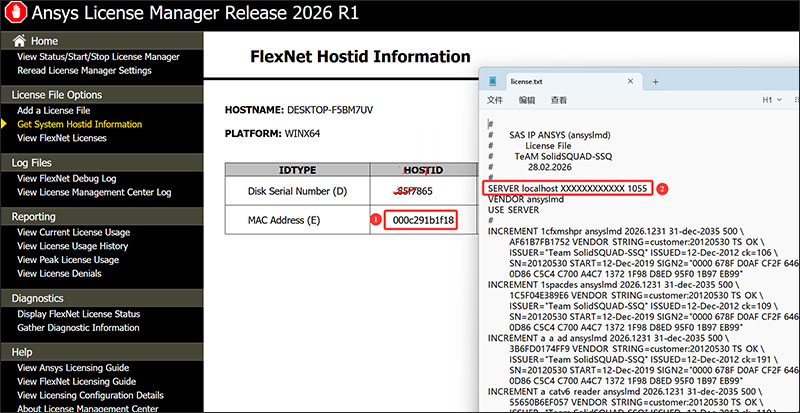
Task: Click the VENDOR ansyslmd line in Notepad
Action: click(x=526, y=200)
